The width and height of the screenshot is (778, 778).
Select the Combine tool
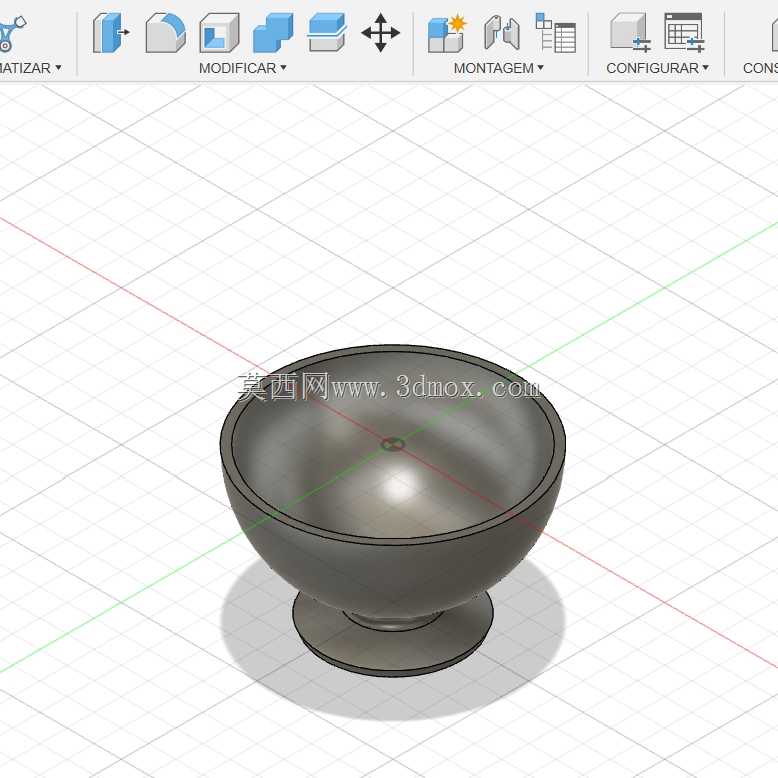(273, 33)
